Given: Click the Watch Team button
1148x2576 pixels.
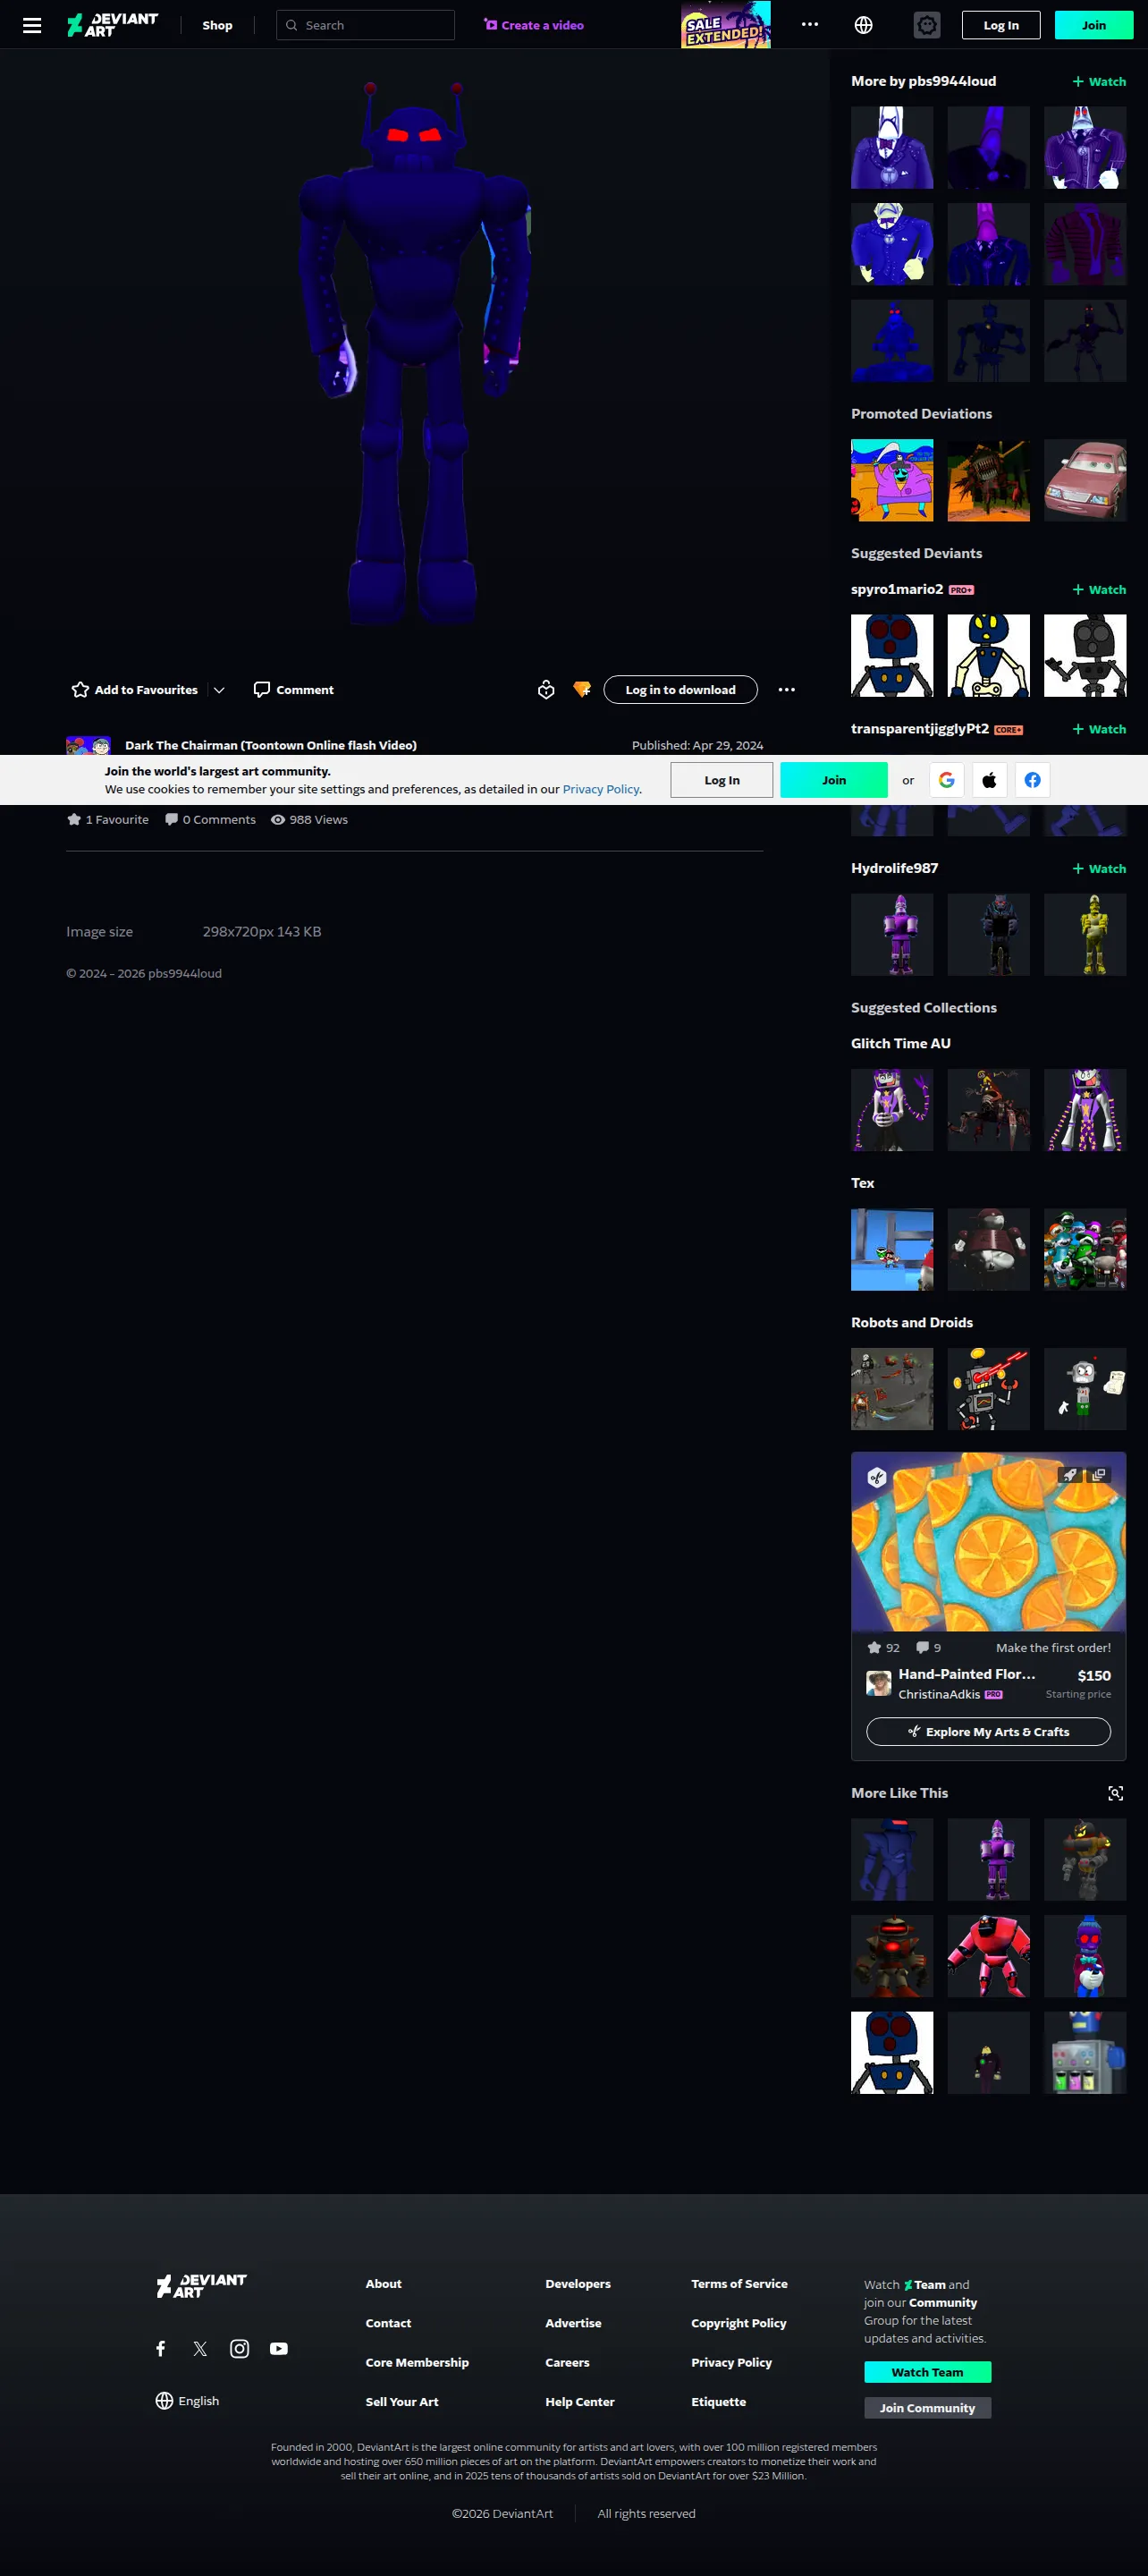Looking at the screenshot, I should (927, 2372).
